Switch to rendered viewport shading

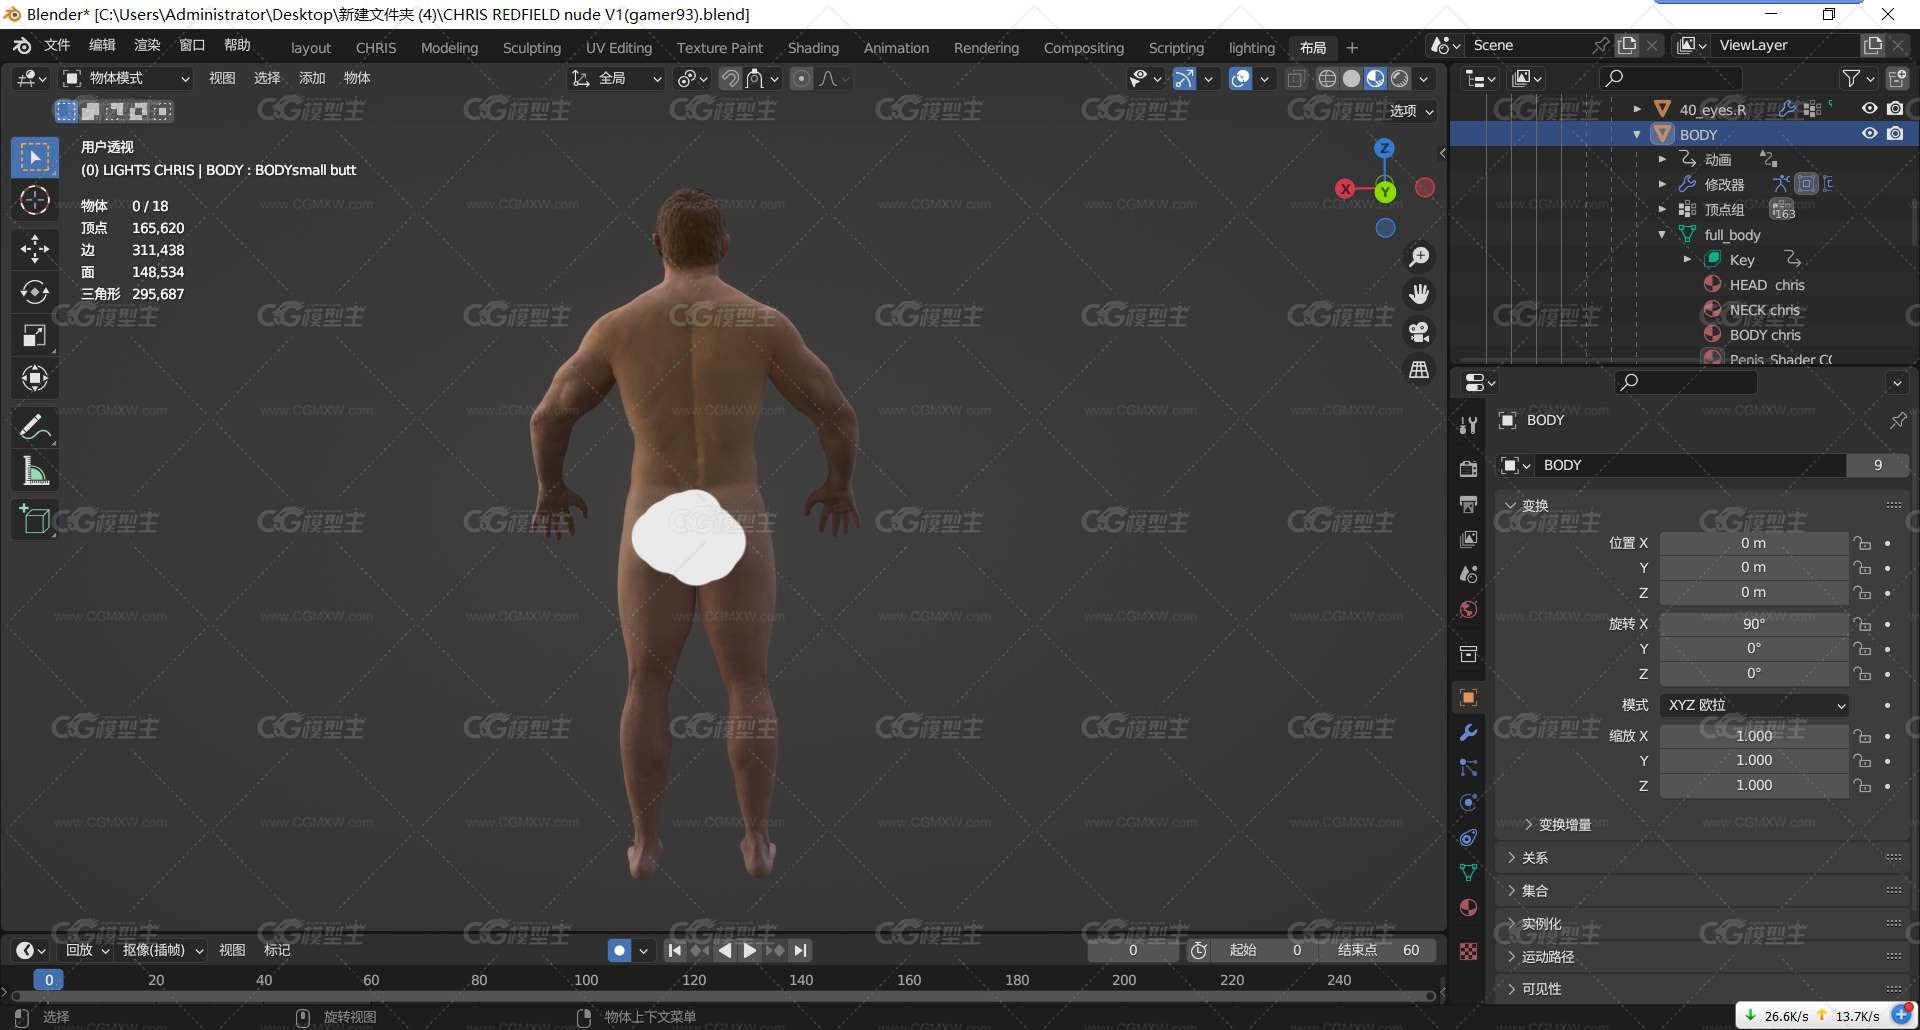pyautogui.click(x=1400, y=78)
